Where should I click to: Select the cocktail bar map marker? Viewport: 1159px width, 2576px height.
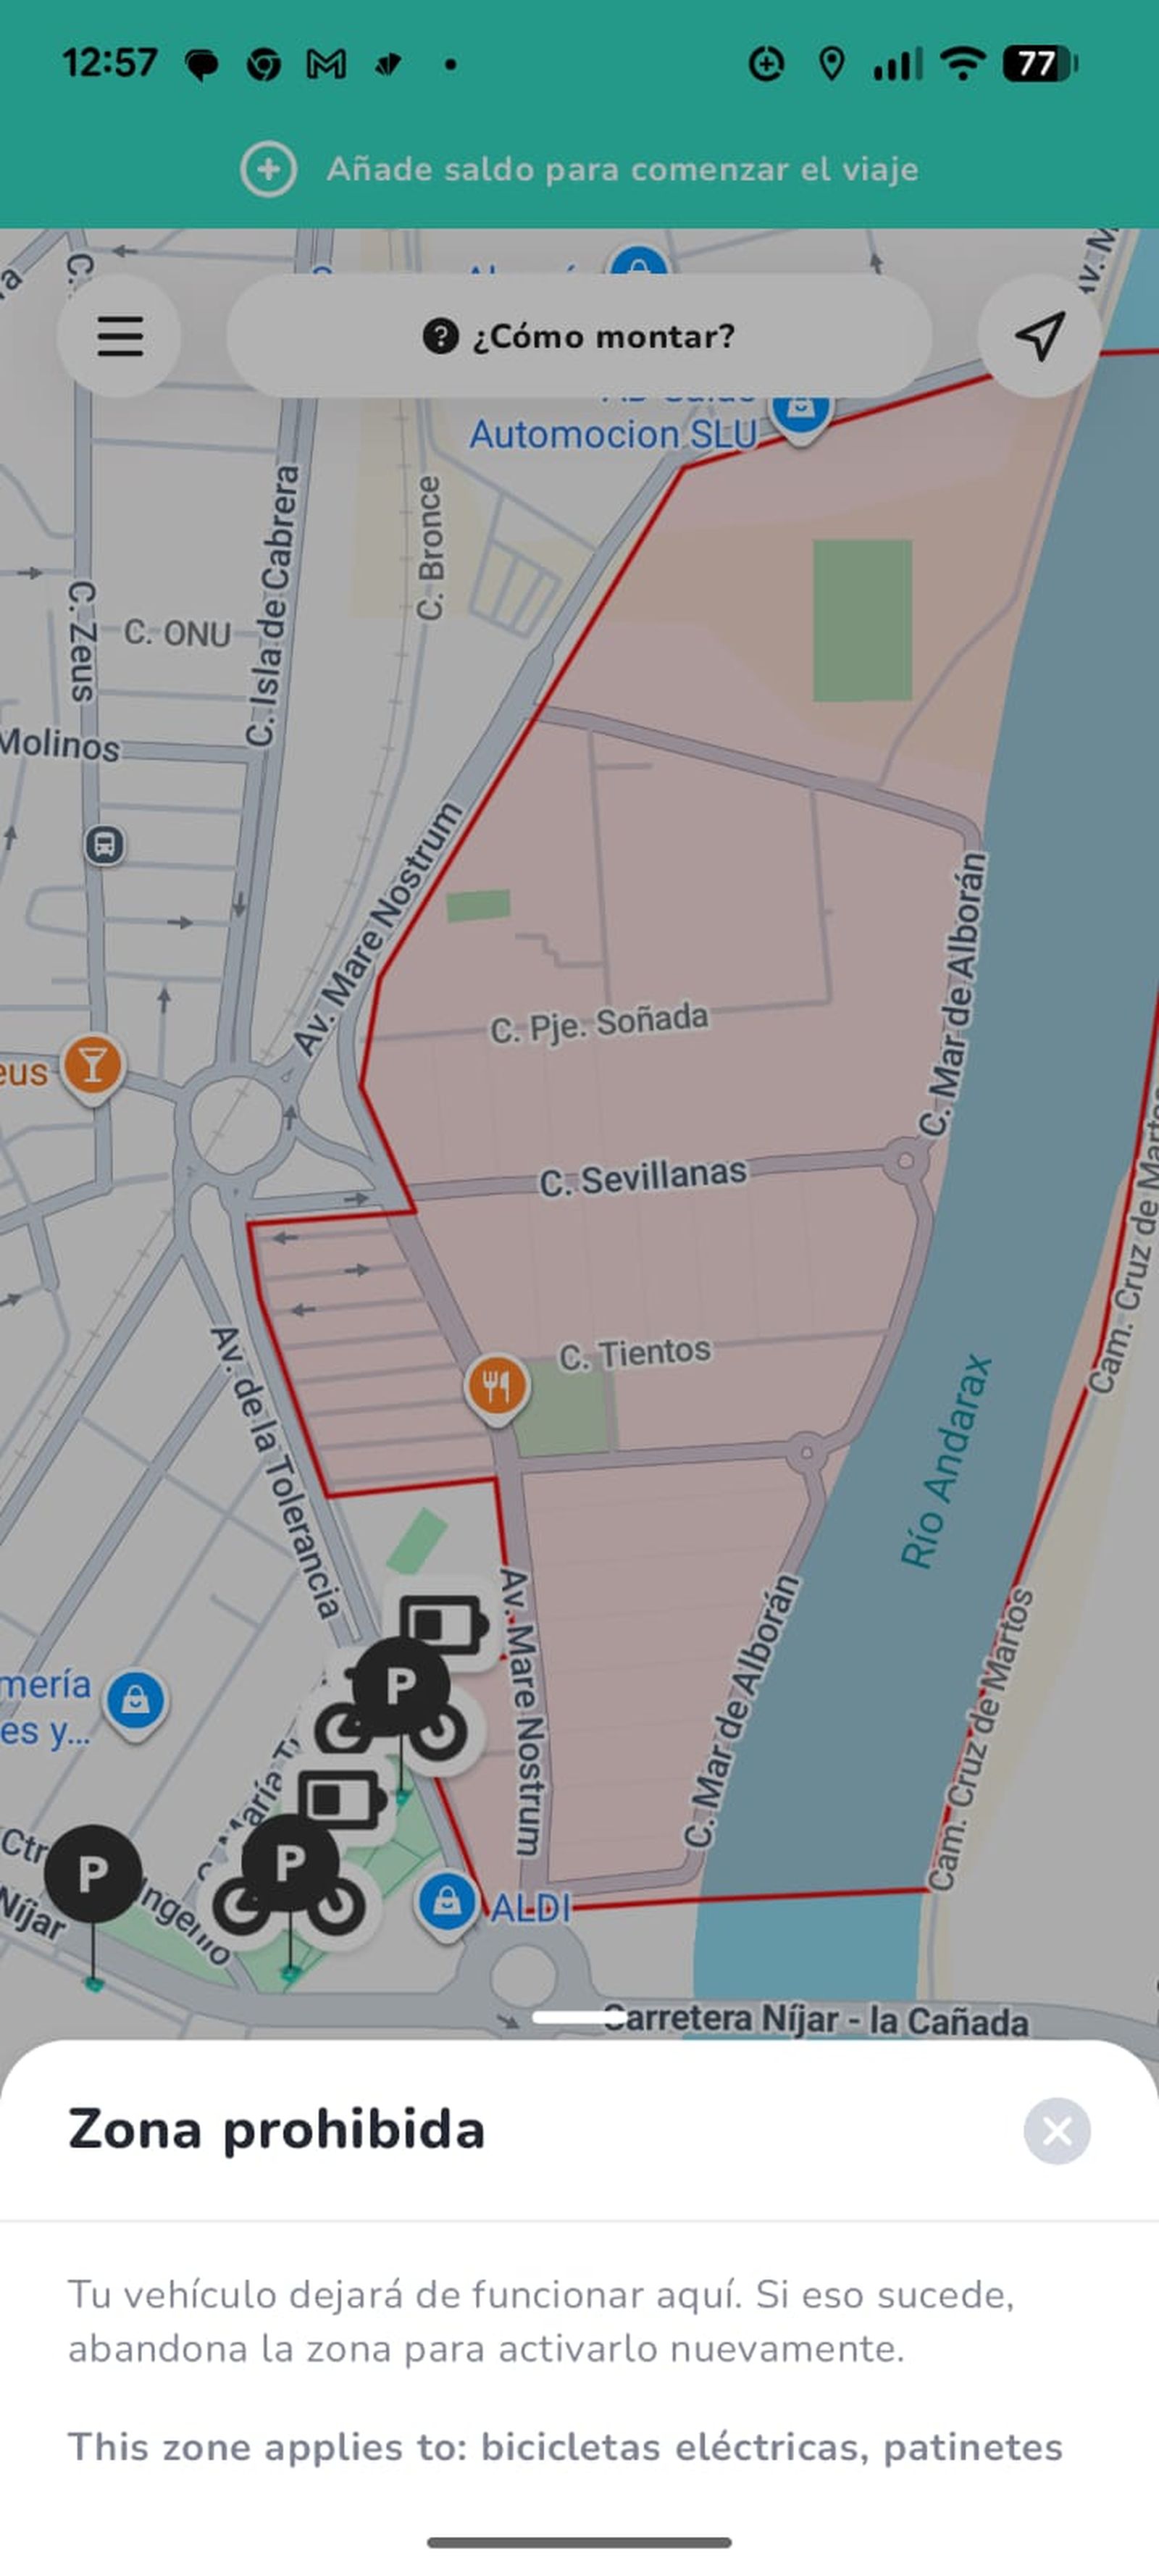click(x=93, y=1066)
